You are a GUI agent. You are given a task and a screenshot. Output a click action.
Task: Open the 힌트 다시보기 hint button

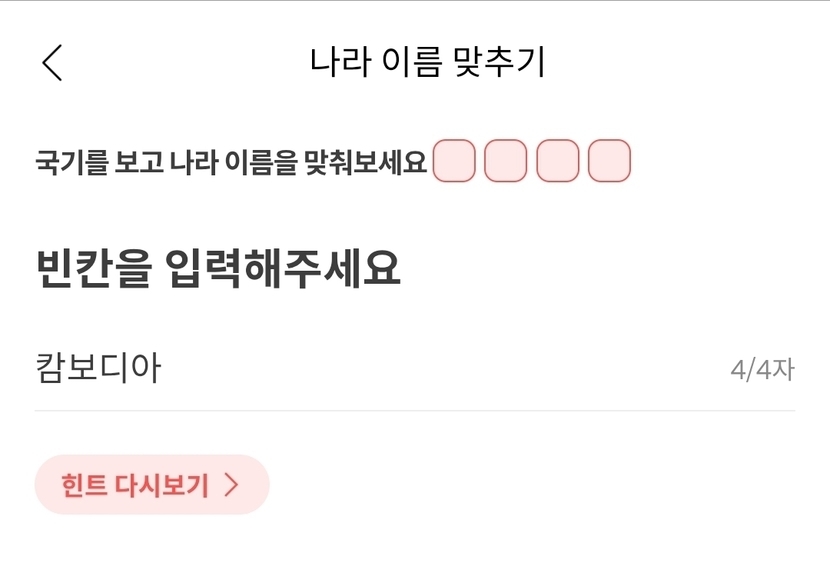[x=152, y=485]
